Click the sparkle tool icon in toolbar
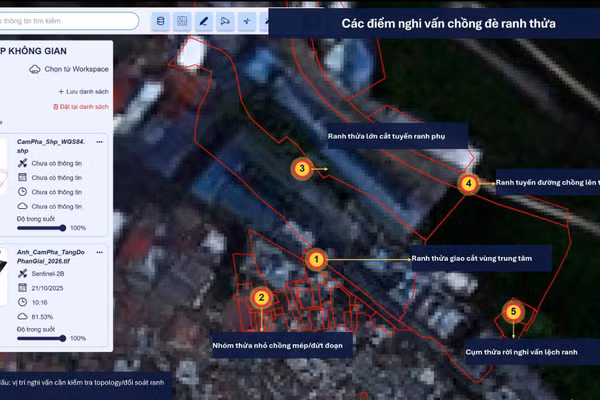600x400 pixels. 247,21
